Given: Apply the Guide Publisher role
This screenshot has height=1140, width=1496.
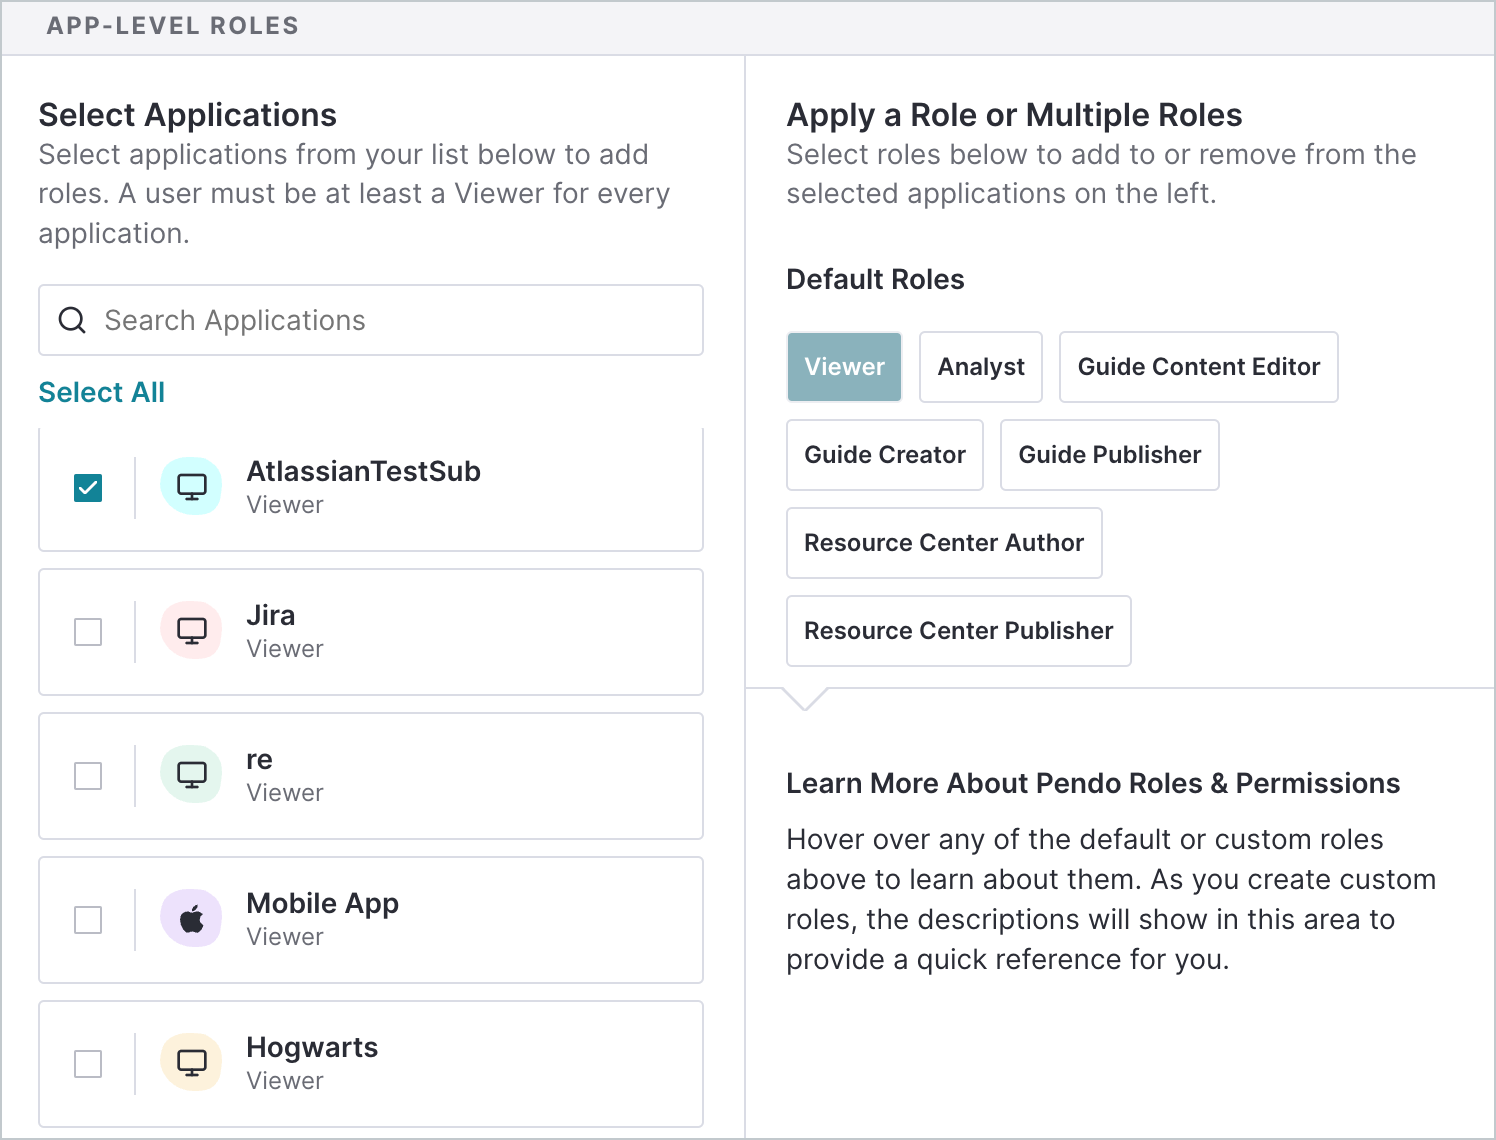Looking at the screenshot, I should [x=1110, y=455].
